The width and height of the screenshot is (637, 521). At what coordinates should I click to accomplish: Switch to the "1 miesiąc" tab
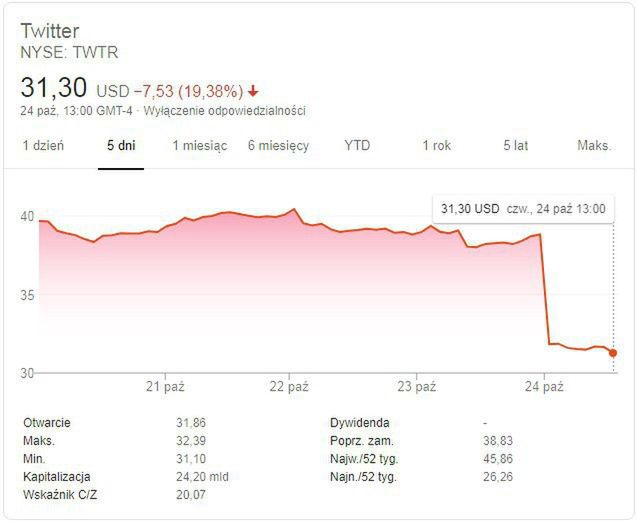pos(199,146)
